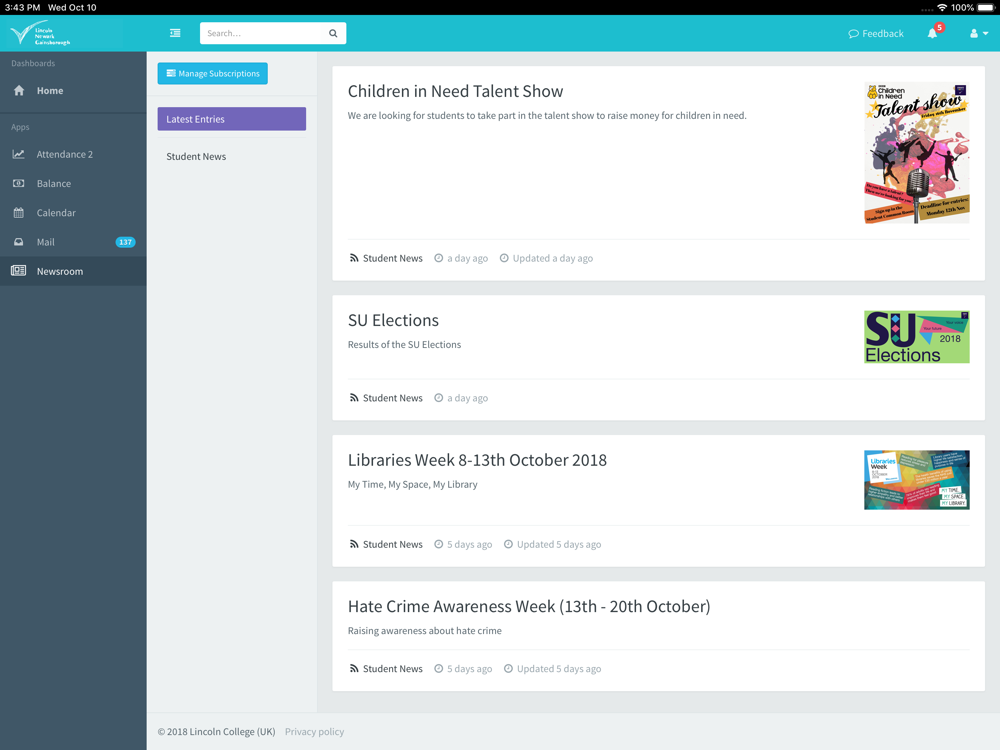Click the Newsroom newspaper icon
The image size is (1000, 750).
coord(18,271)
